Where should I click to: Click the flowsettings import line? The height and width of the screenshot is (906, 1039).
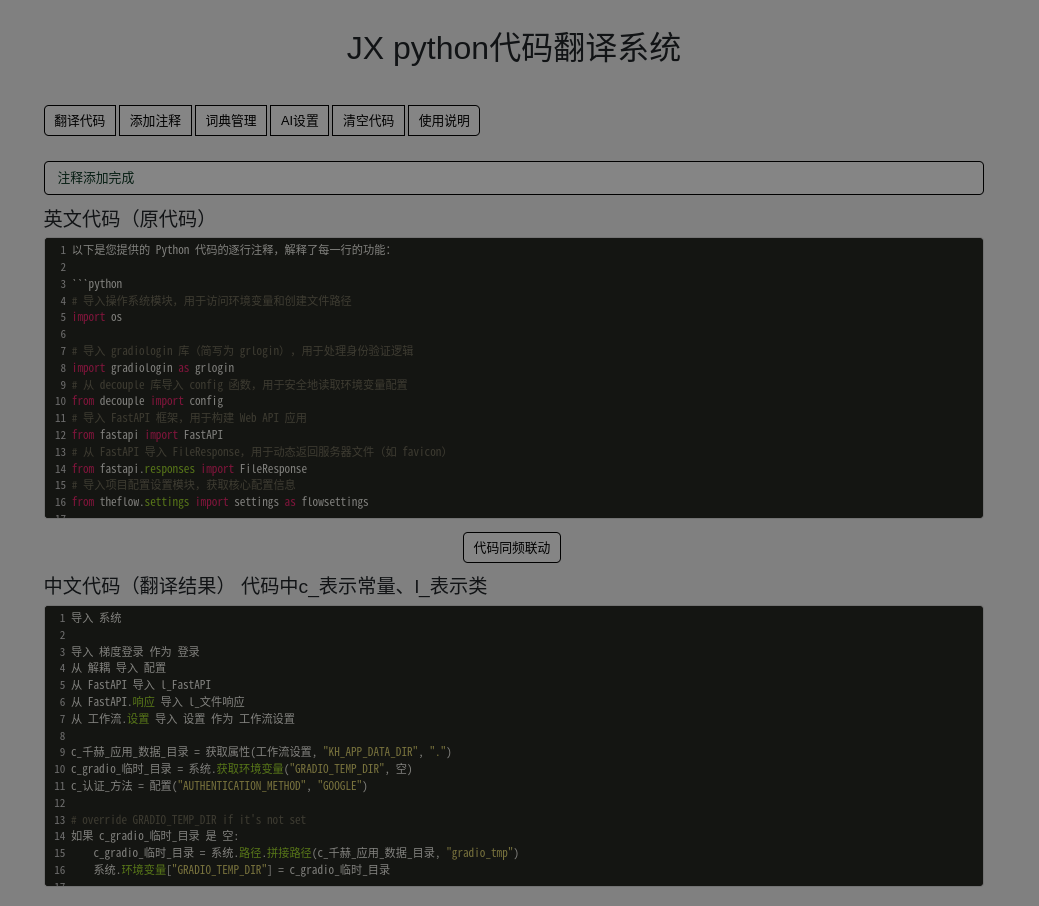click(220, 503)
